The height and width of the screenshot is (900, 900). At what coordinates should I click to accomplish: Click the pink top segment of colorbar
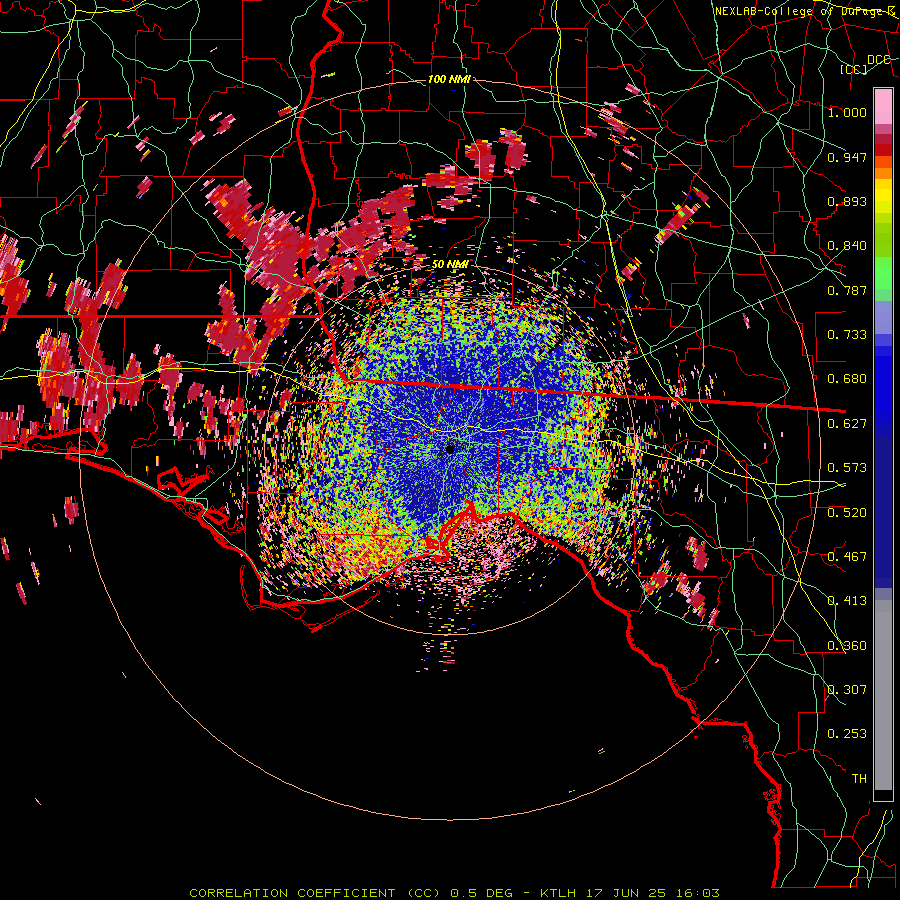point(883,106)
